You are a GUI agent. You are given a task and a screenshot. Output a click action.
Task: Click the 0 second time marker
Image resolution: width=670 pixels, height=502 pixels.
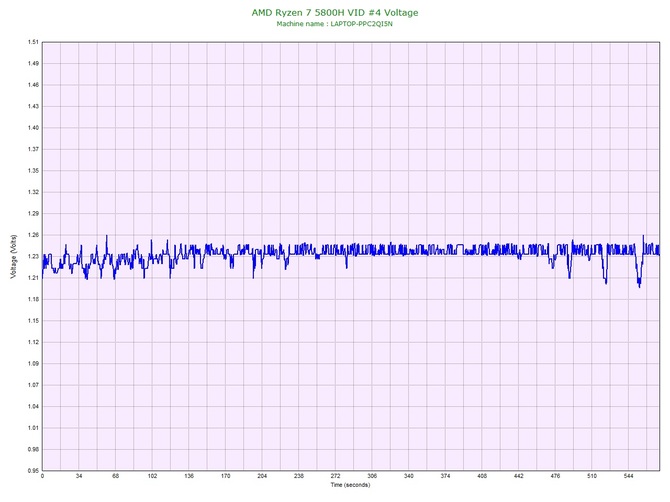pos(42,476)
